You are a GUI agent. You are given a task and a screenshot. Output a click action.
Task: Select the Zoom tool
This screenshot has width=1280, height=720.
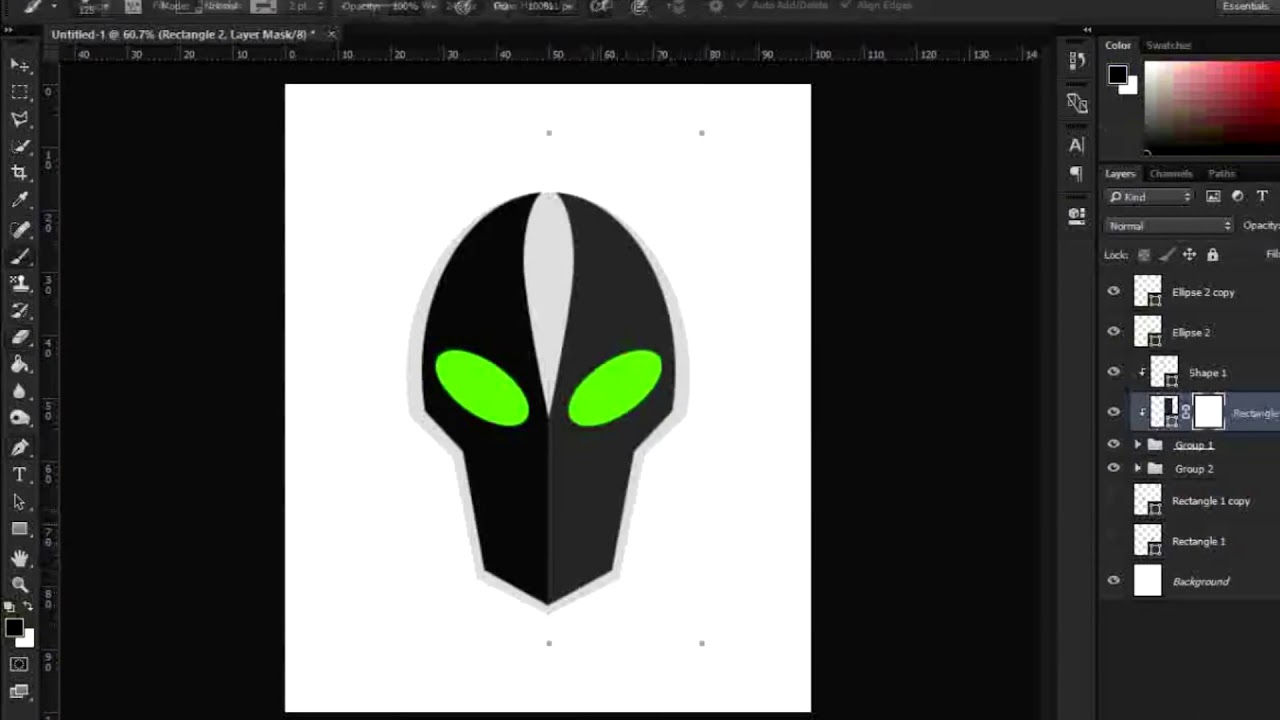[20, 584]
